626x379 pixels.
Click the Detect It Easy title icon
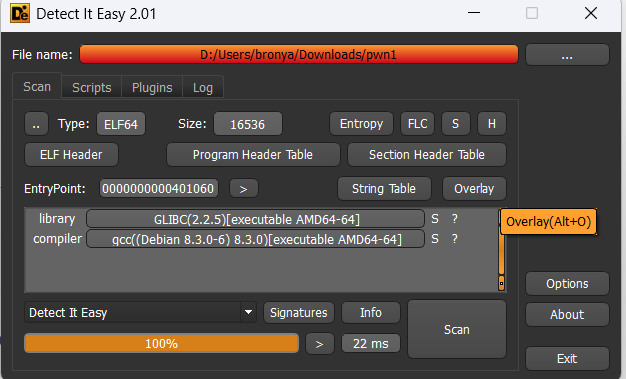pyautogui.click(x=20, y=13)
